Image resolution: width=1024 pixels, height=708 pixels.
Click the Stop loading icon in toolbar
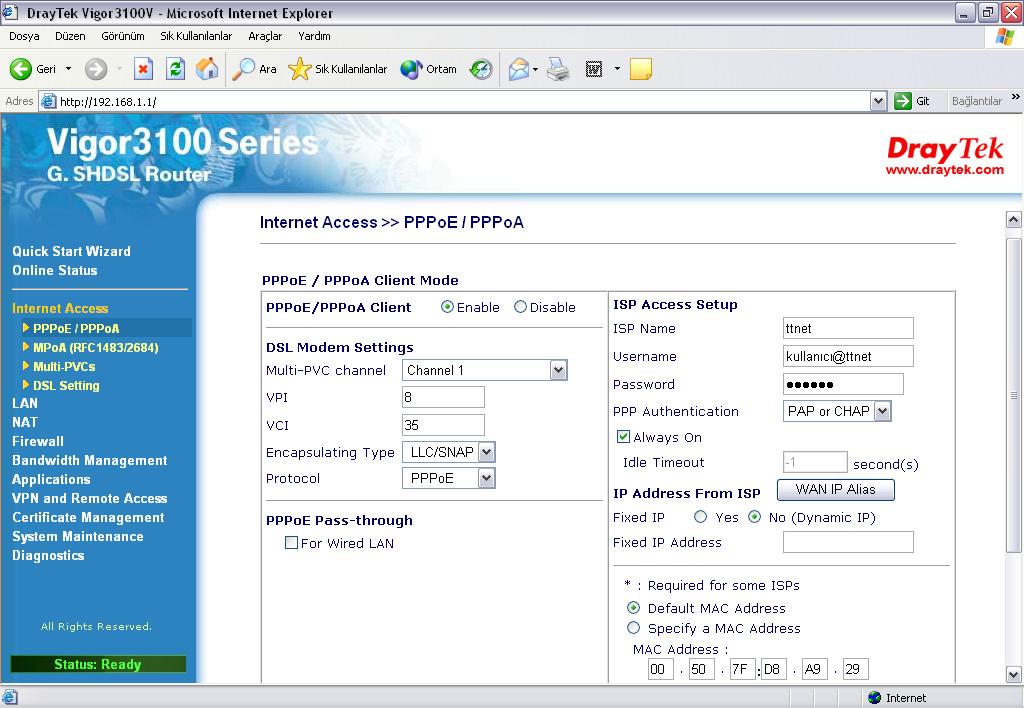point(143,69)
